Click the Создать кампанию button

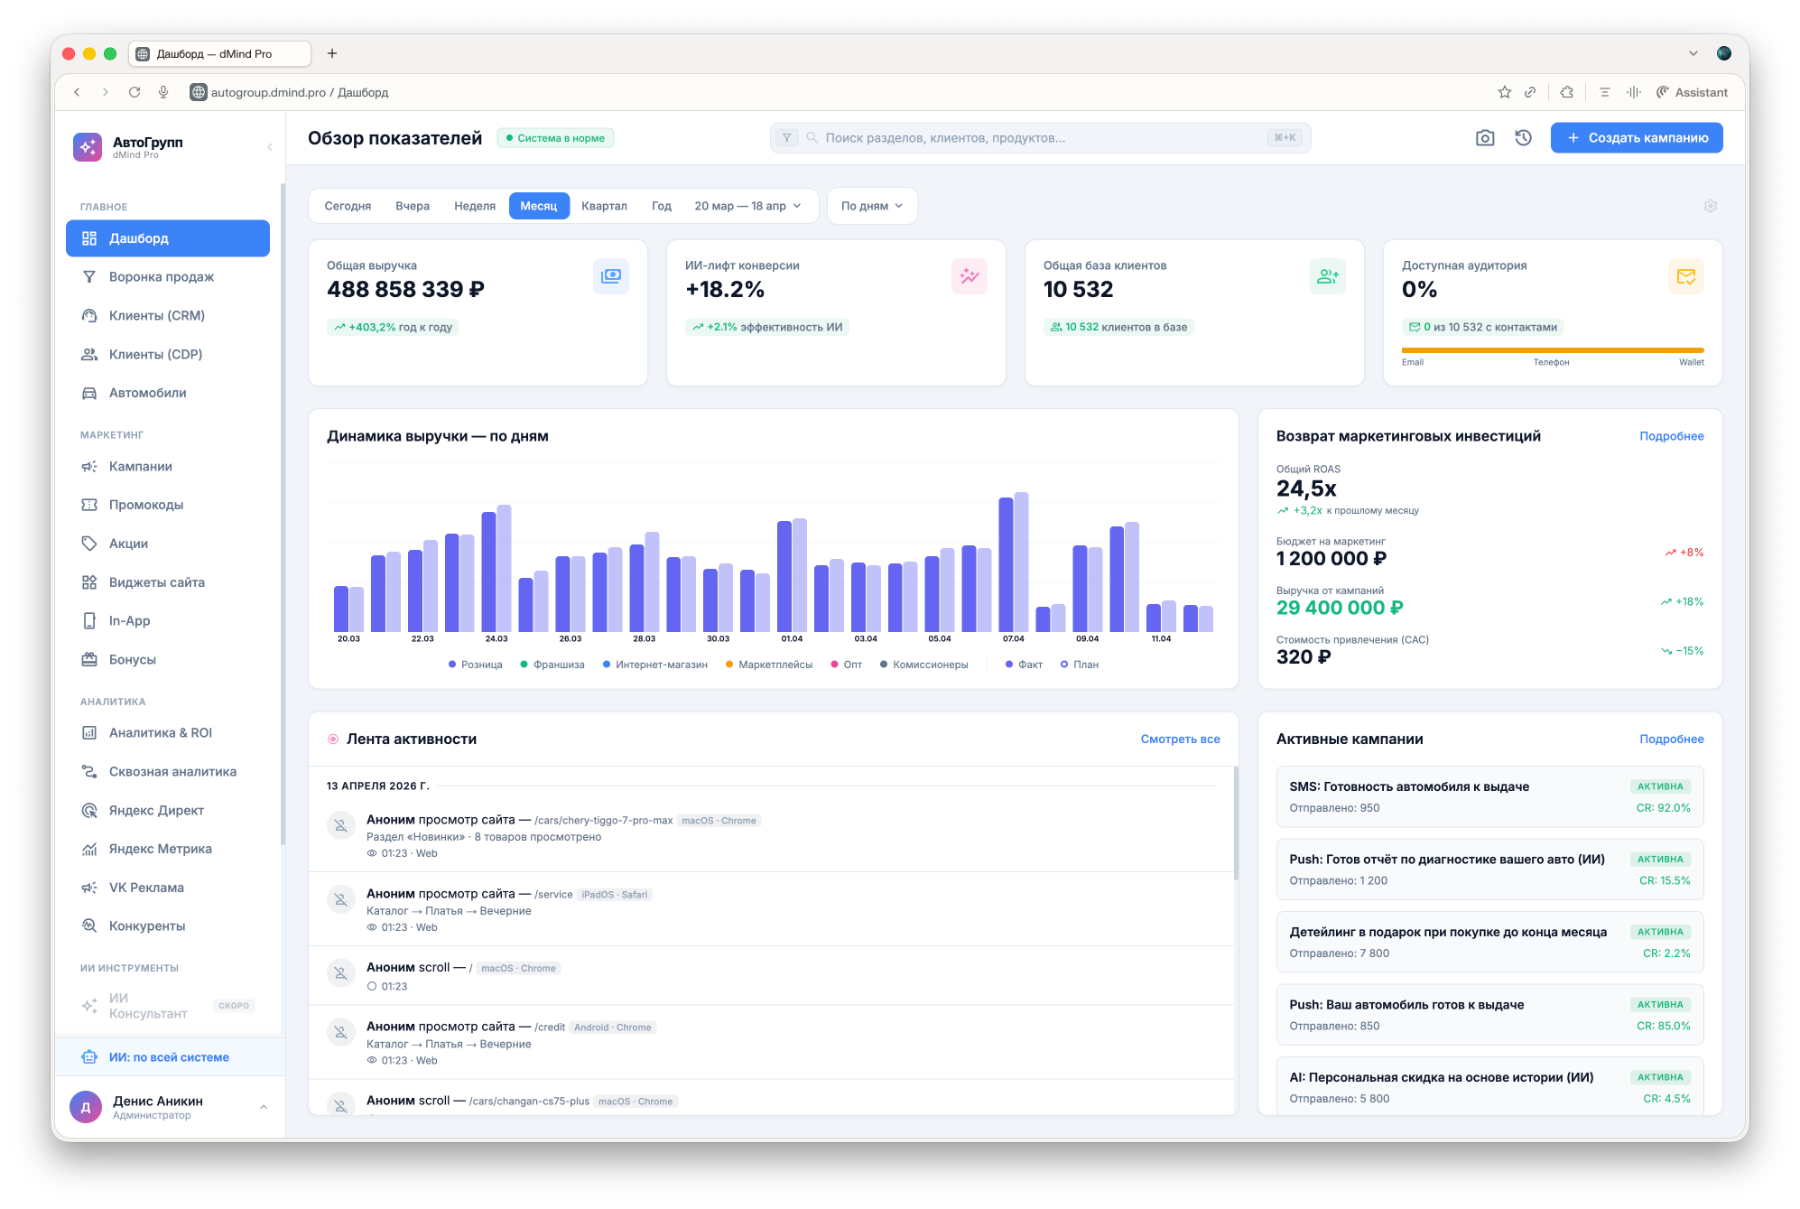[1636, 138]
